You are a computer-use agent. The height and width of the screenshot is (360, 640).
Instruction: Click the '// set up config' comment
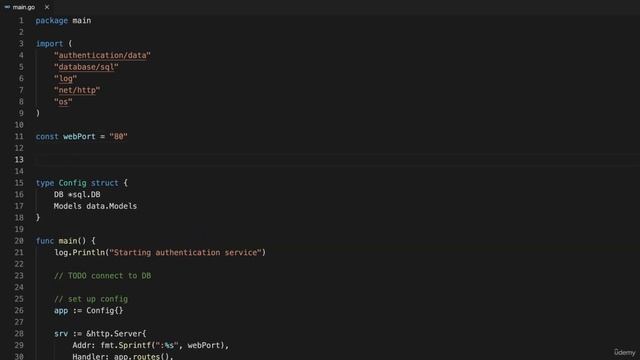pyautogui.click(x=91, y=299)
